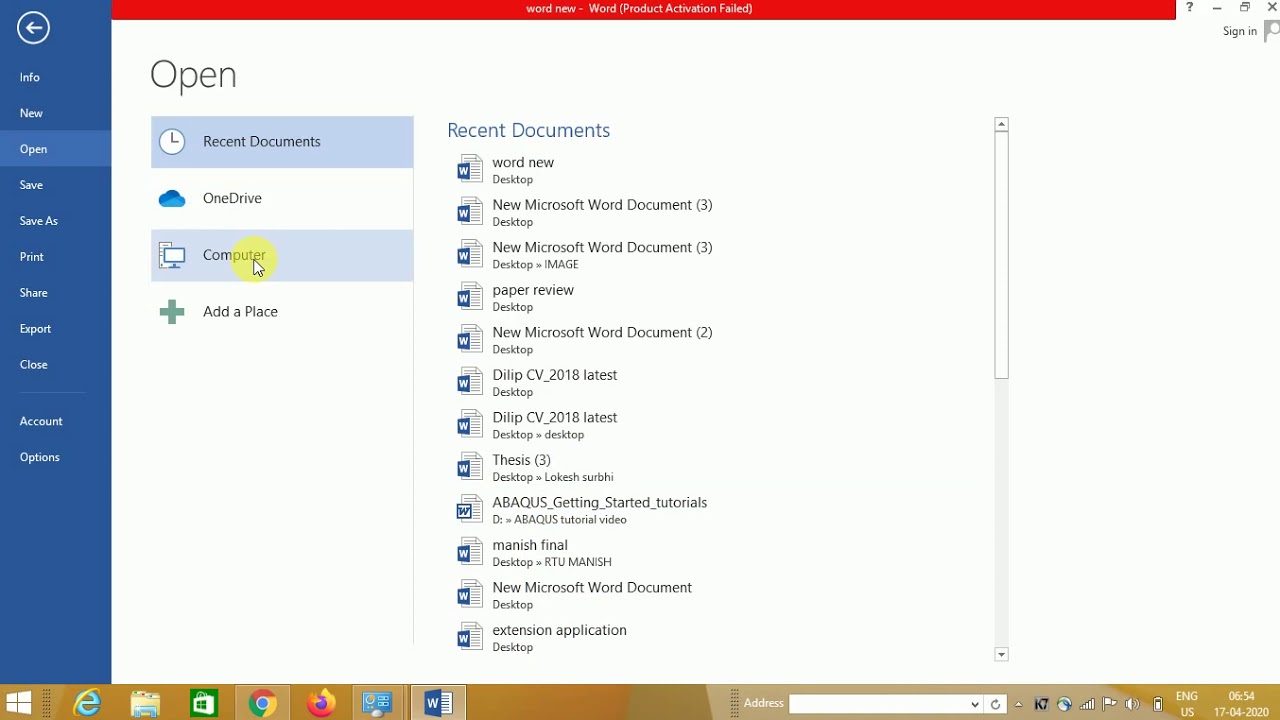1280x720 pixels.
Task: Expand the taskbar Address dropdown arrow
Action: tap(975, 704)
